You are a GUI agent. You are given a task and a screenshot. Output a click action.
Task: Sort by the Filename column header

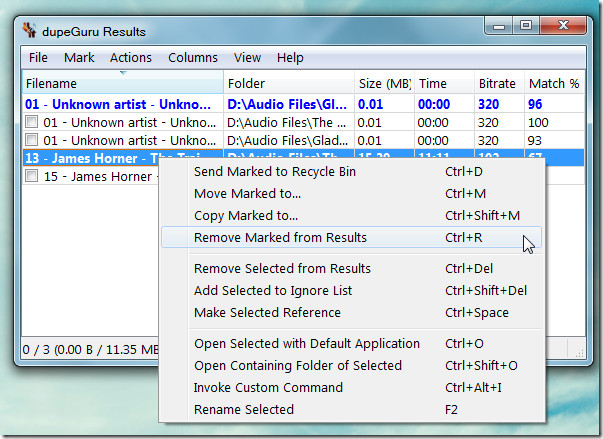tap(123, 83)
